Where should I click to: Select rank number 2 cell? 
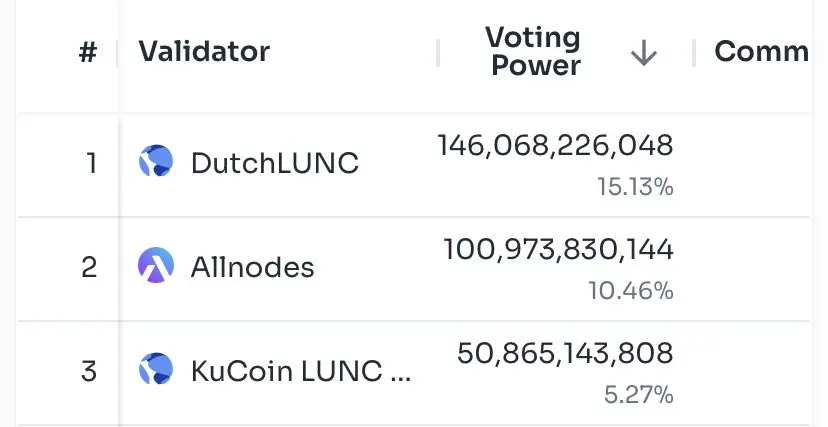point(89,267)
